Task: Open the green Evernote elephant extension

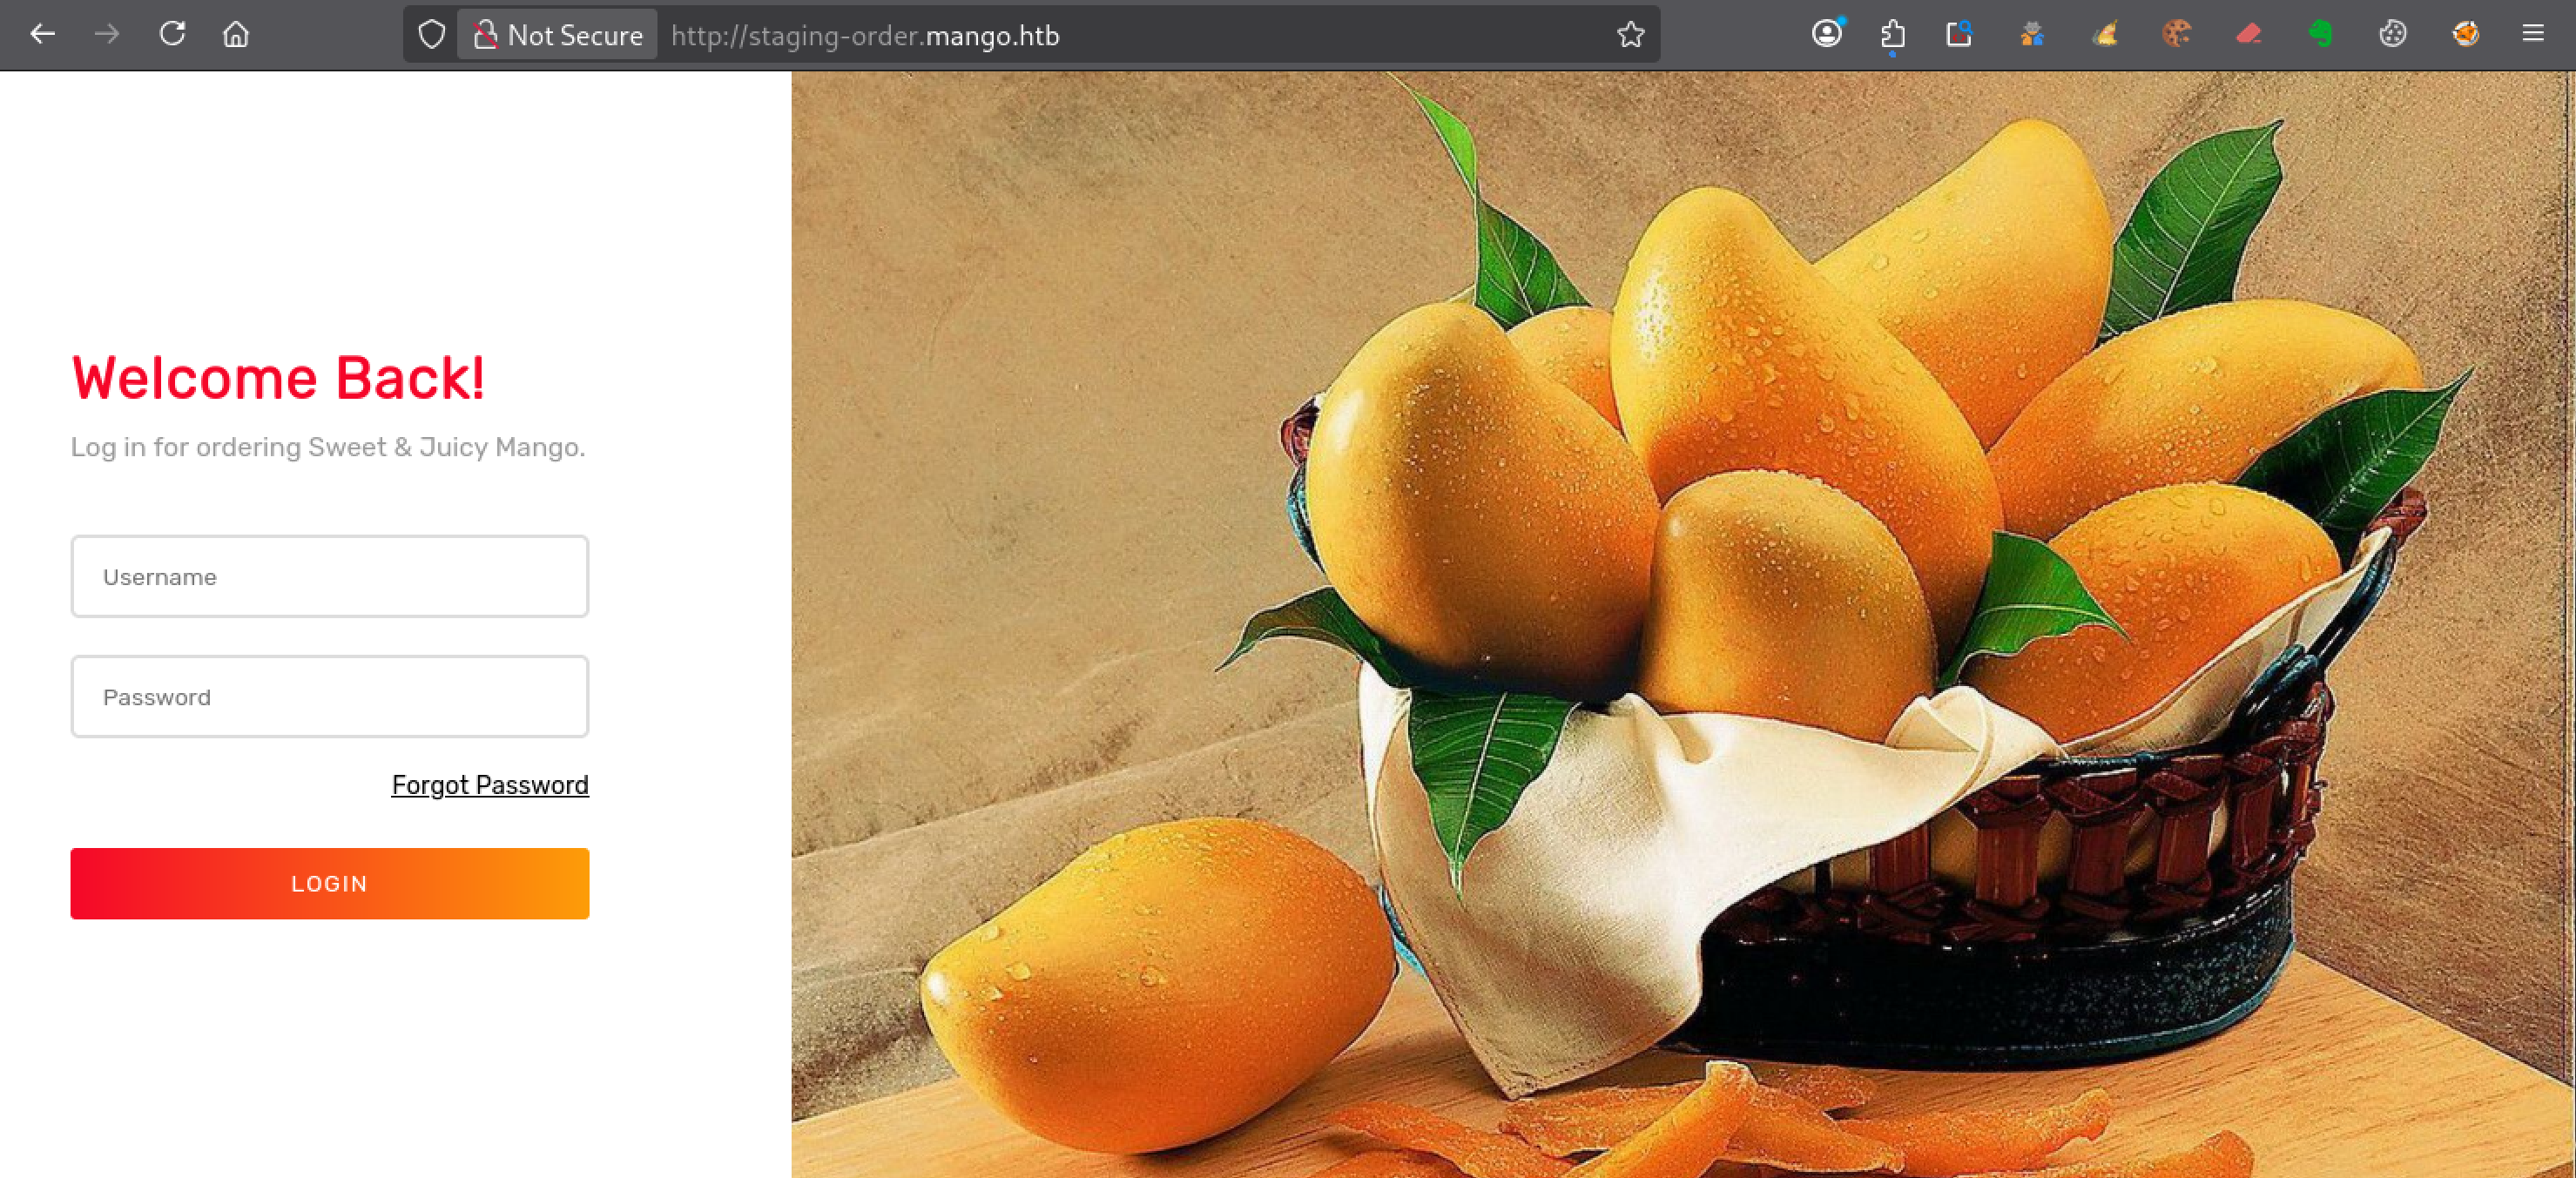Action: tap(2321, 34)
